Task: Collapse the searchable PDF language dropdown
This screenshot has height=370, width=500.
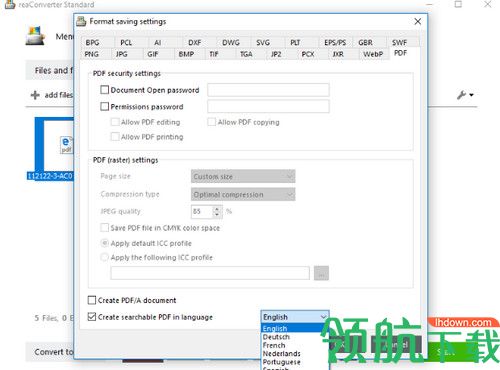Action: click(323, 317)
